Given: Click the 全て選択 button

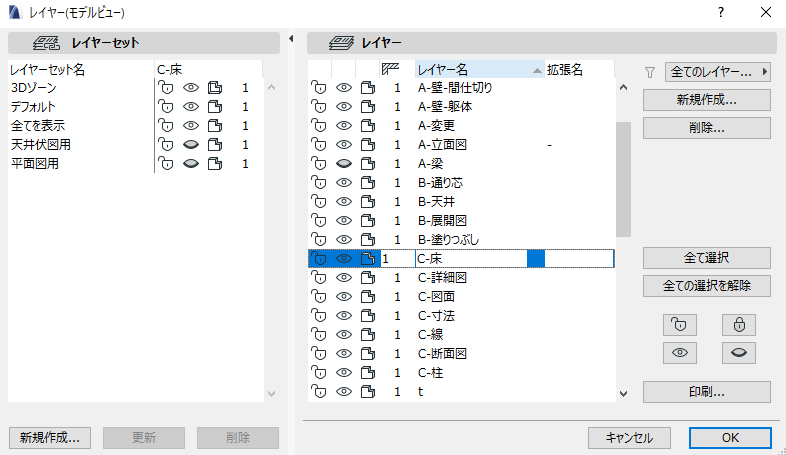Looking at the screenshot, I should [706, 258].
